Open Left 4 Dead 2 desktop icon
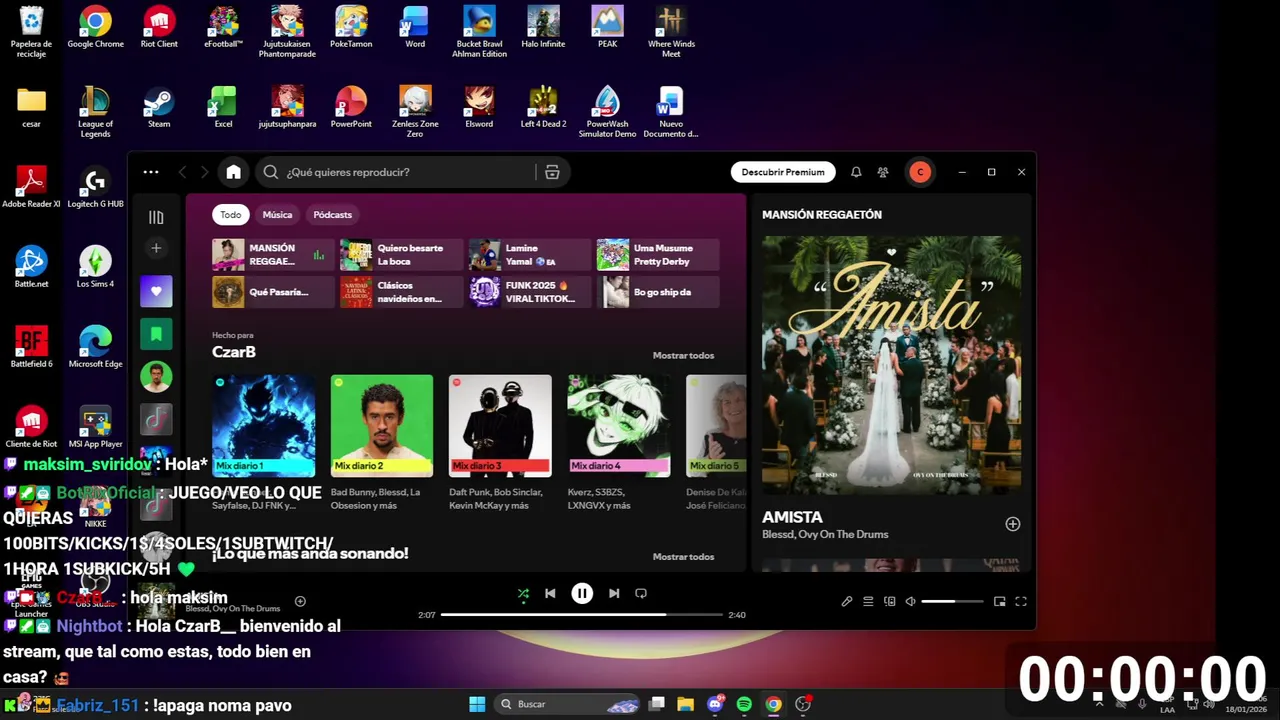 coord(543,108)
